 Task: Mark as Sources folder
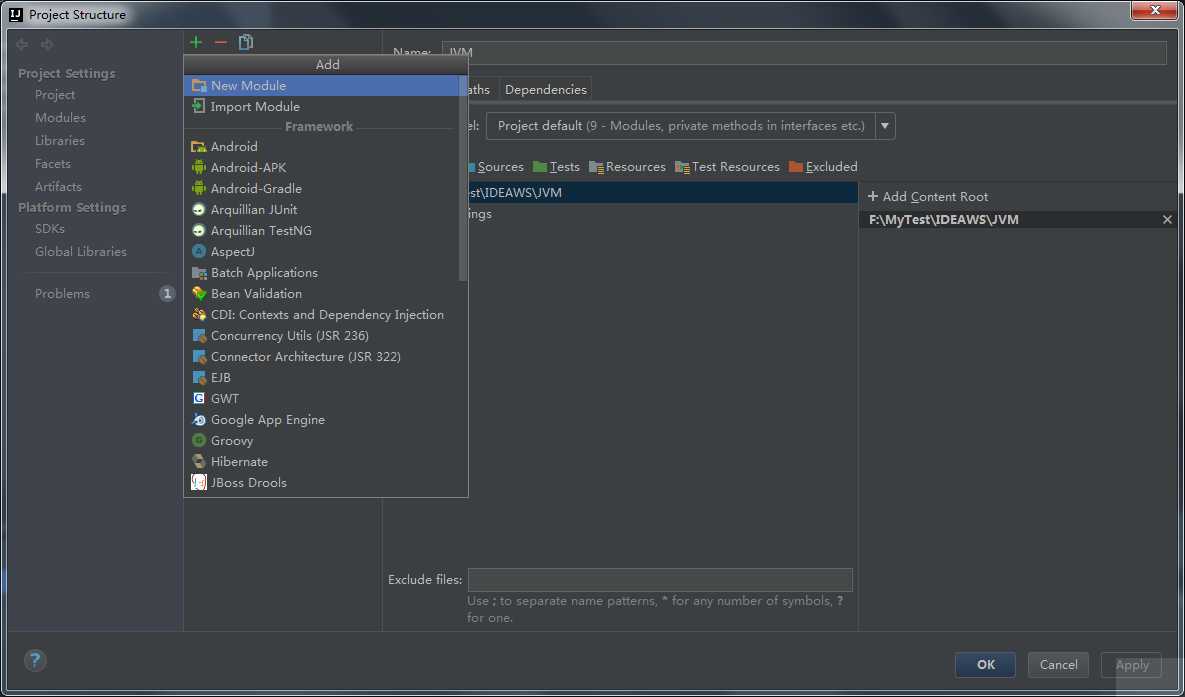pos(495,167)
